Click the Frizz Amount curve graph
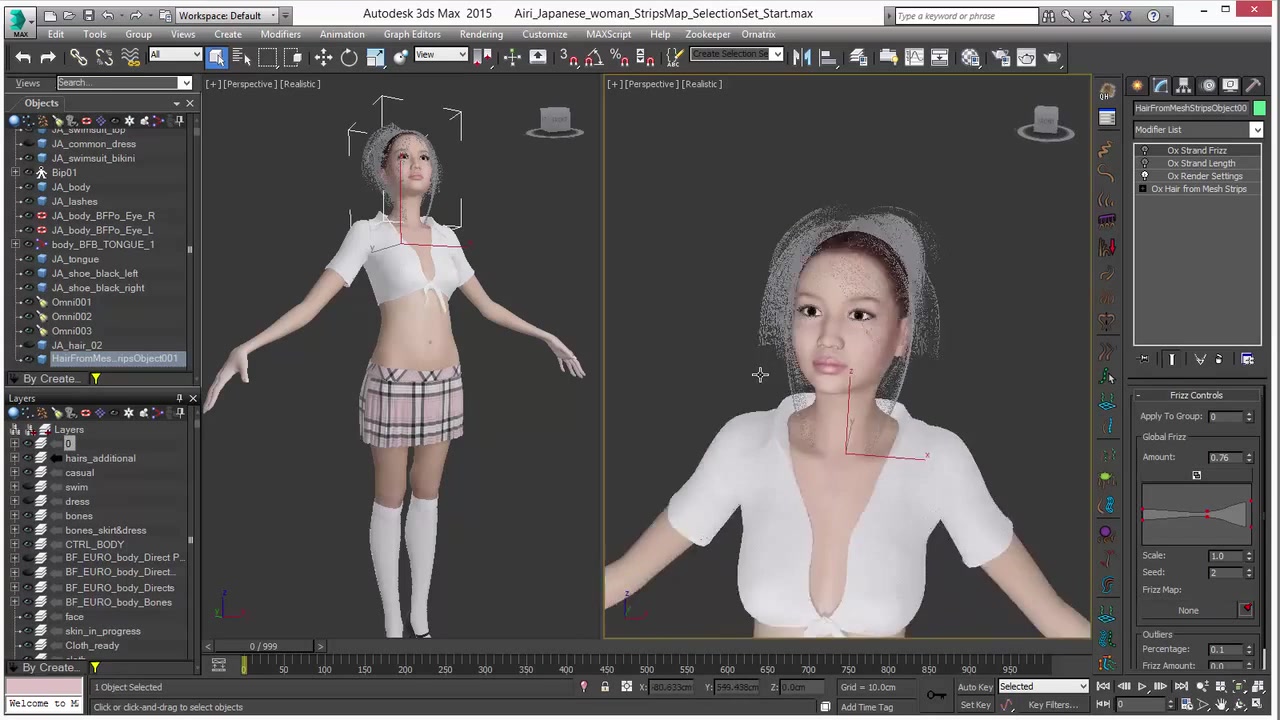 [x=1196, y=514]
